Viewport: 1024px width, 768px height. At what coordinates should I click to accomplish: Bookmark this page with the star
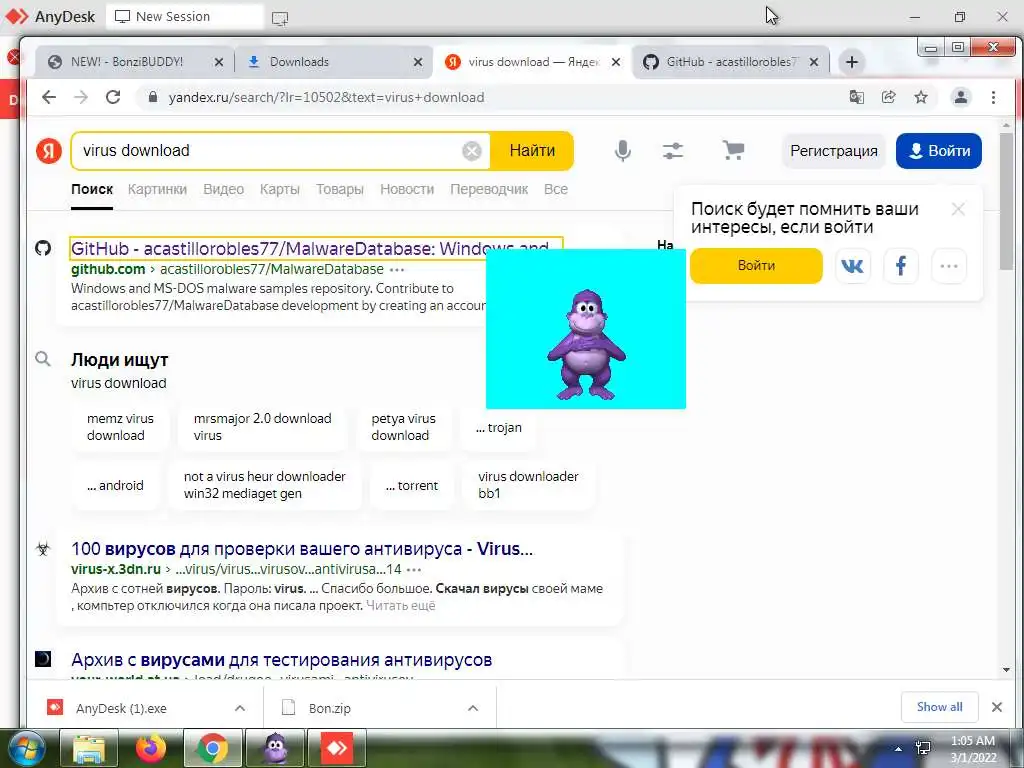click(921, 97)
